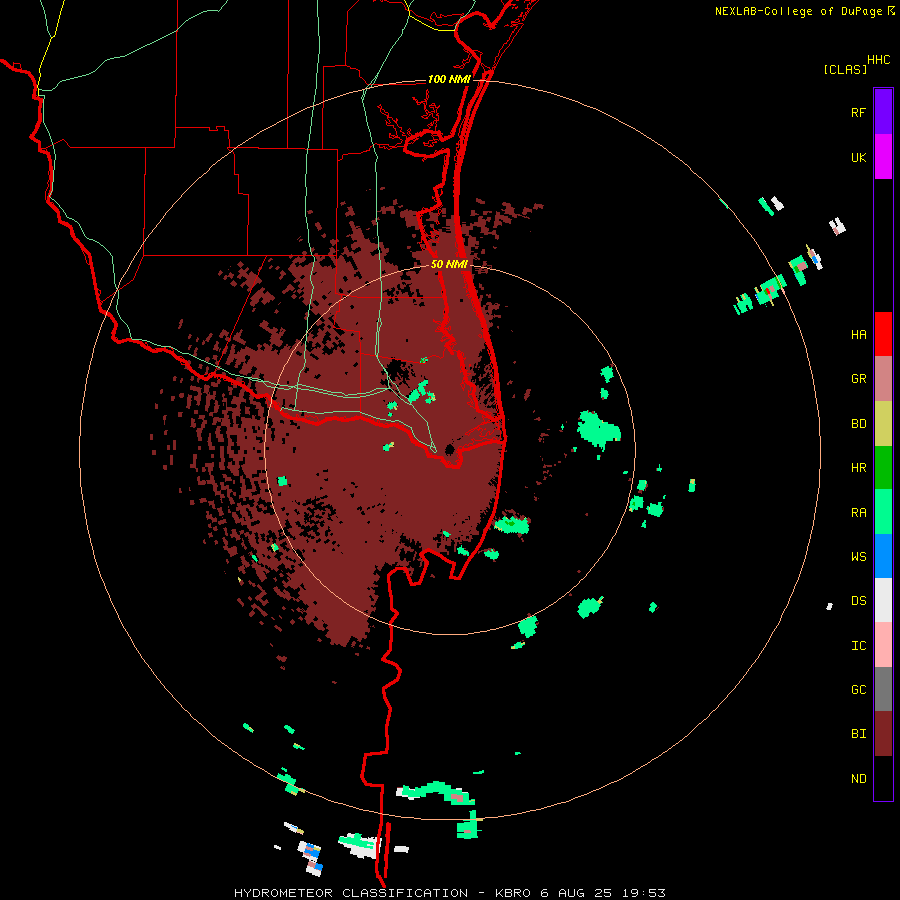Select the HR legend label
The height and width of the screenshot is (900, 900).
coord(858,468)
